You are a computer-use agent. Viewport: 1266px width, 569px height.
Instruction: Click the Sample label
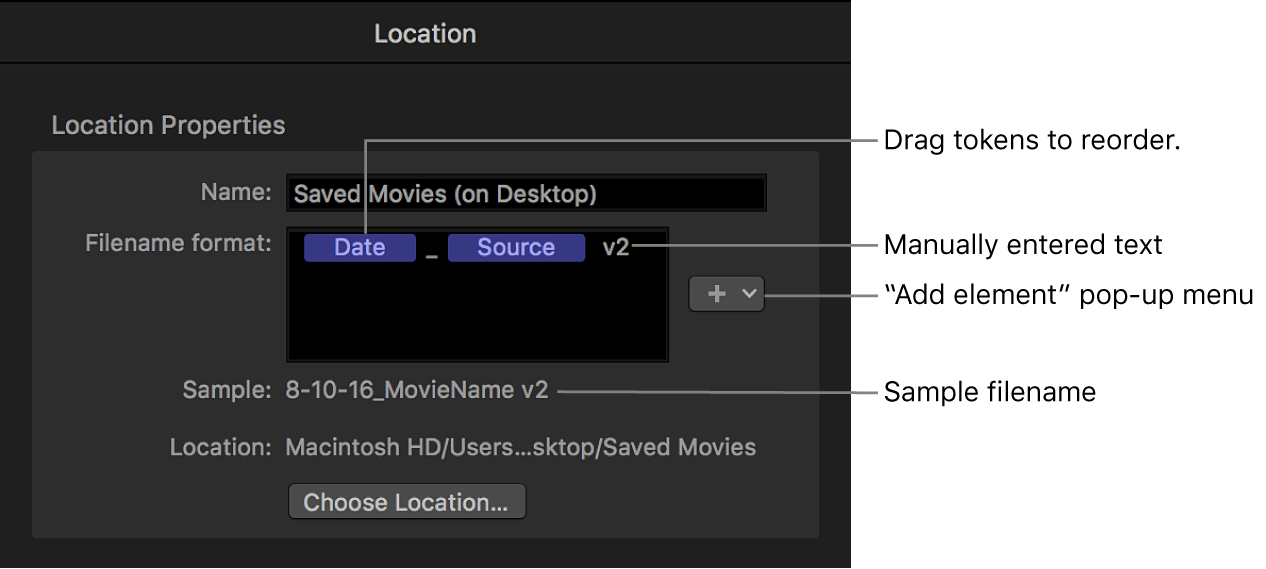tap(226, 390)
